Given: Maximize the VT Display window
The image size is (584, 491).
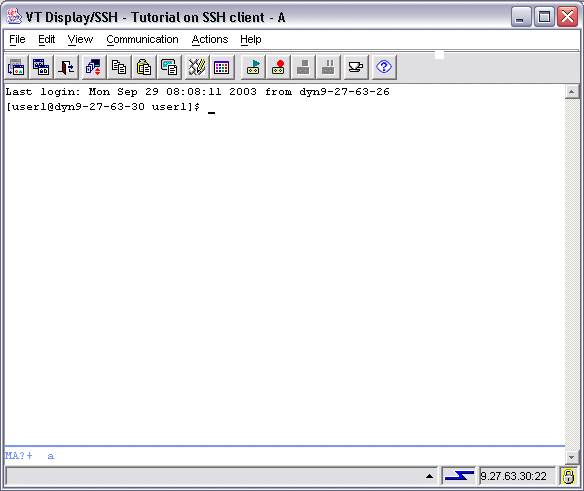Looking at the screenshot, I should pyautogui.click(x=544, y=17).
